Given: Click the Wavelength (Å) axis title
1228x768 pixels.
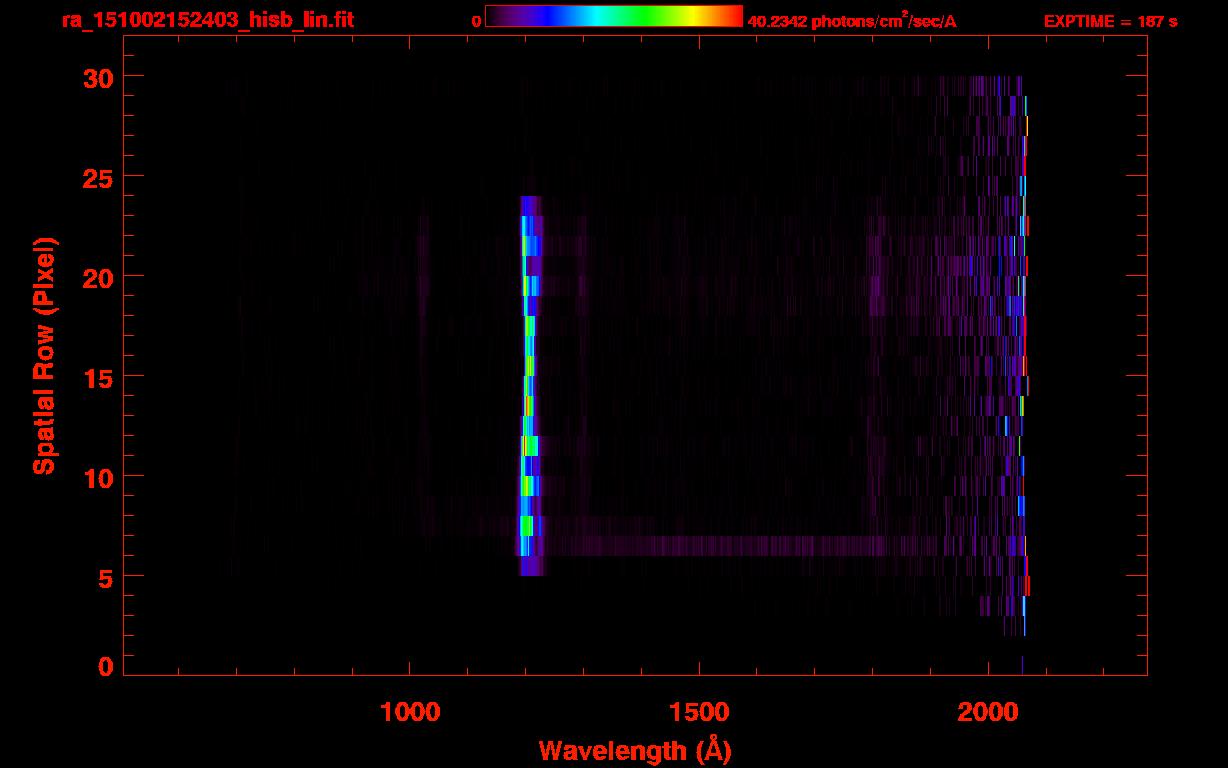Looking at the screenshot, I should coord(635,750).
